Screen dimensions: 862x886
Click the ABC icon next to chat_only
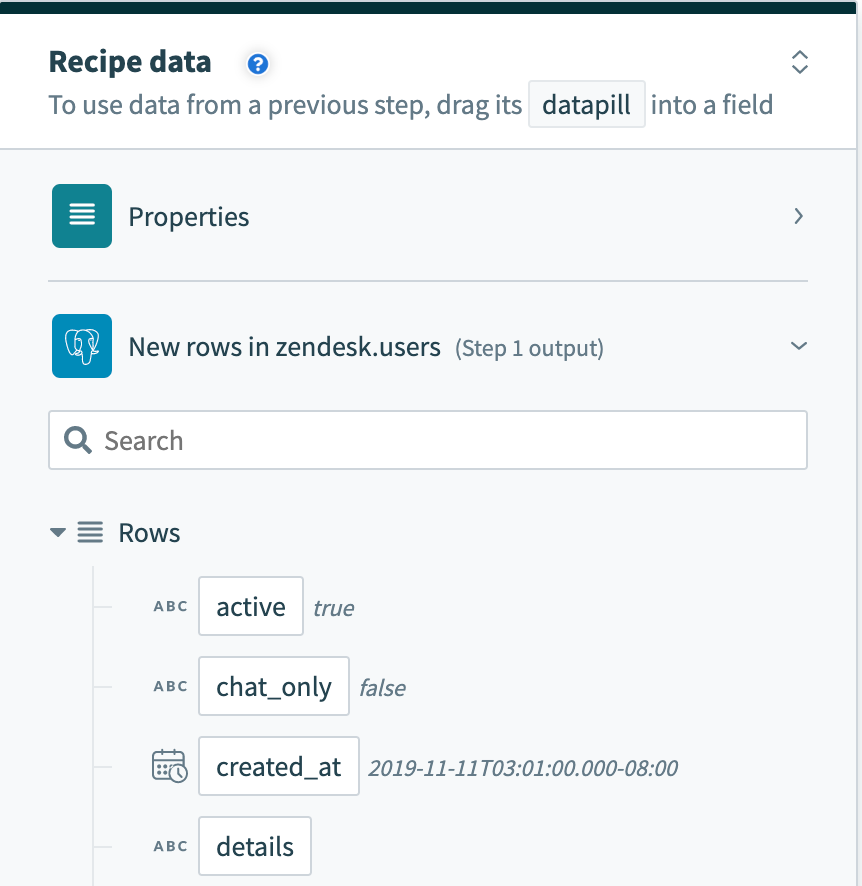coord(170,686)
